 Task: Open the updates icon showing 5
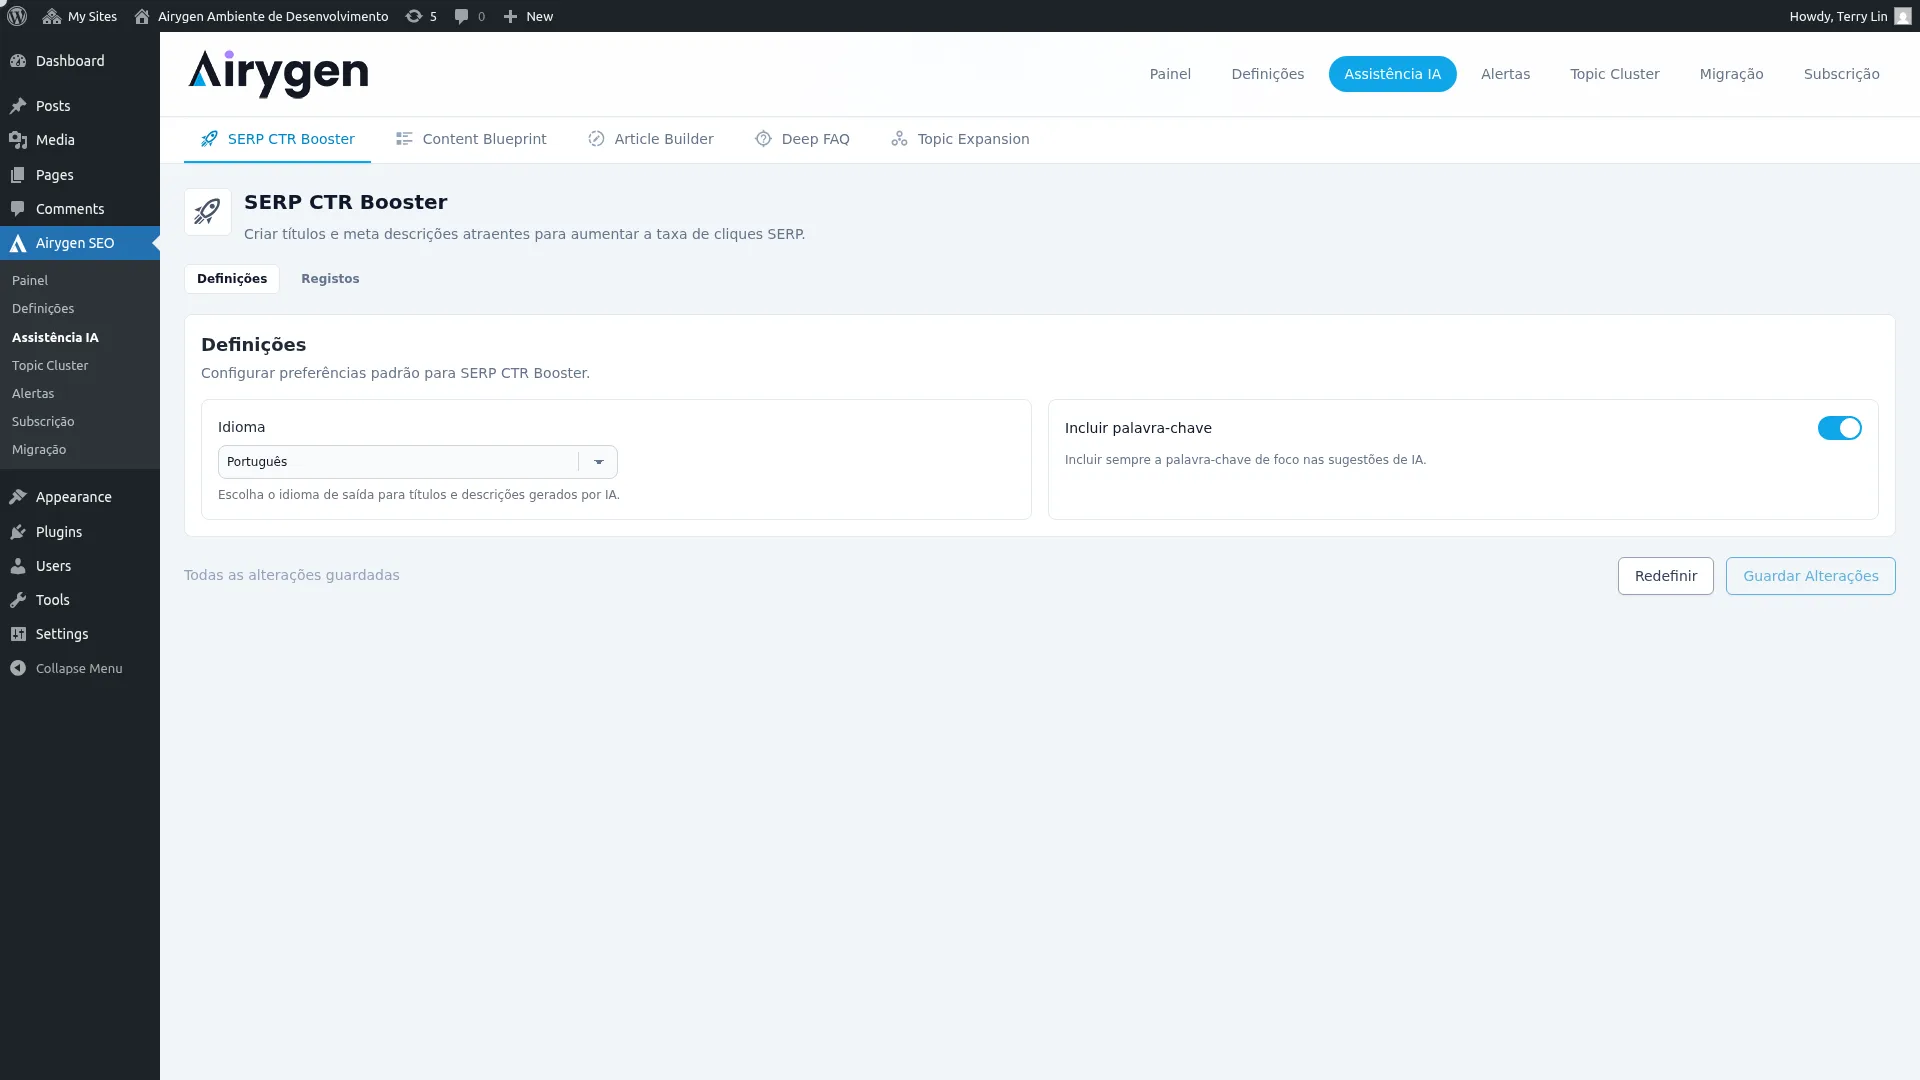tap(413, 16)
